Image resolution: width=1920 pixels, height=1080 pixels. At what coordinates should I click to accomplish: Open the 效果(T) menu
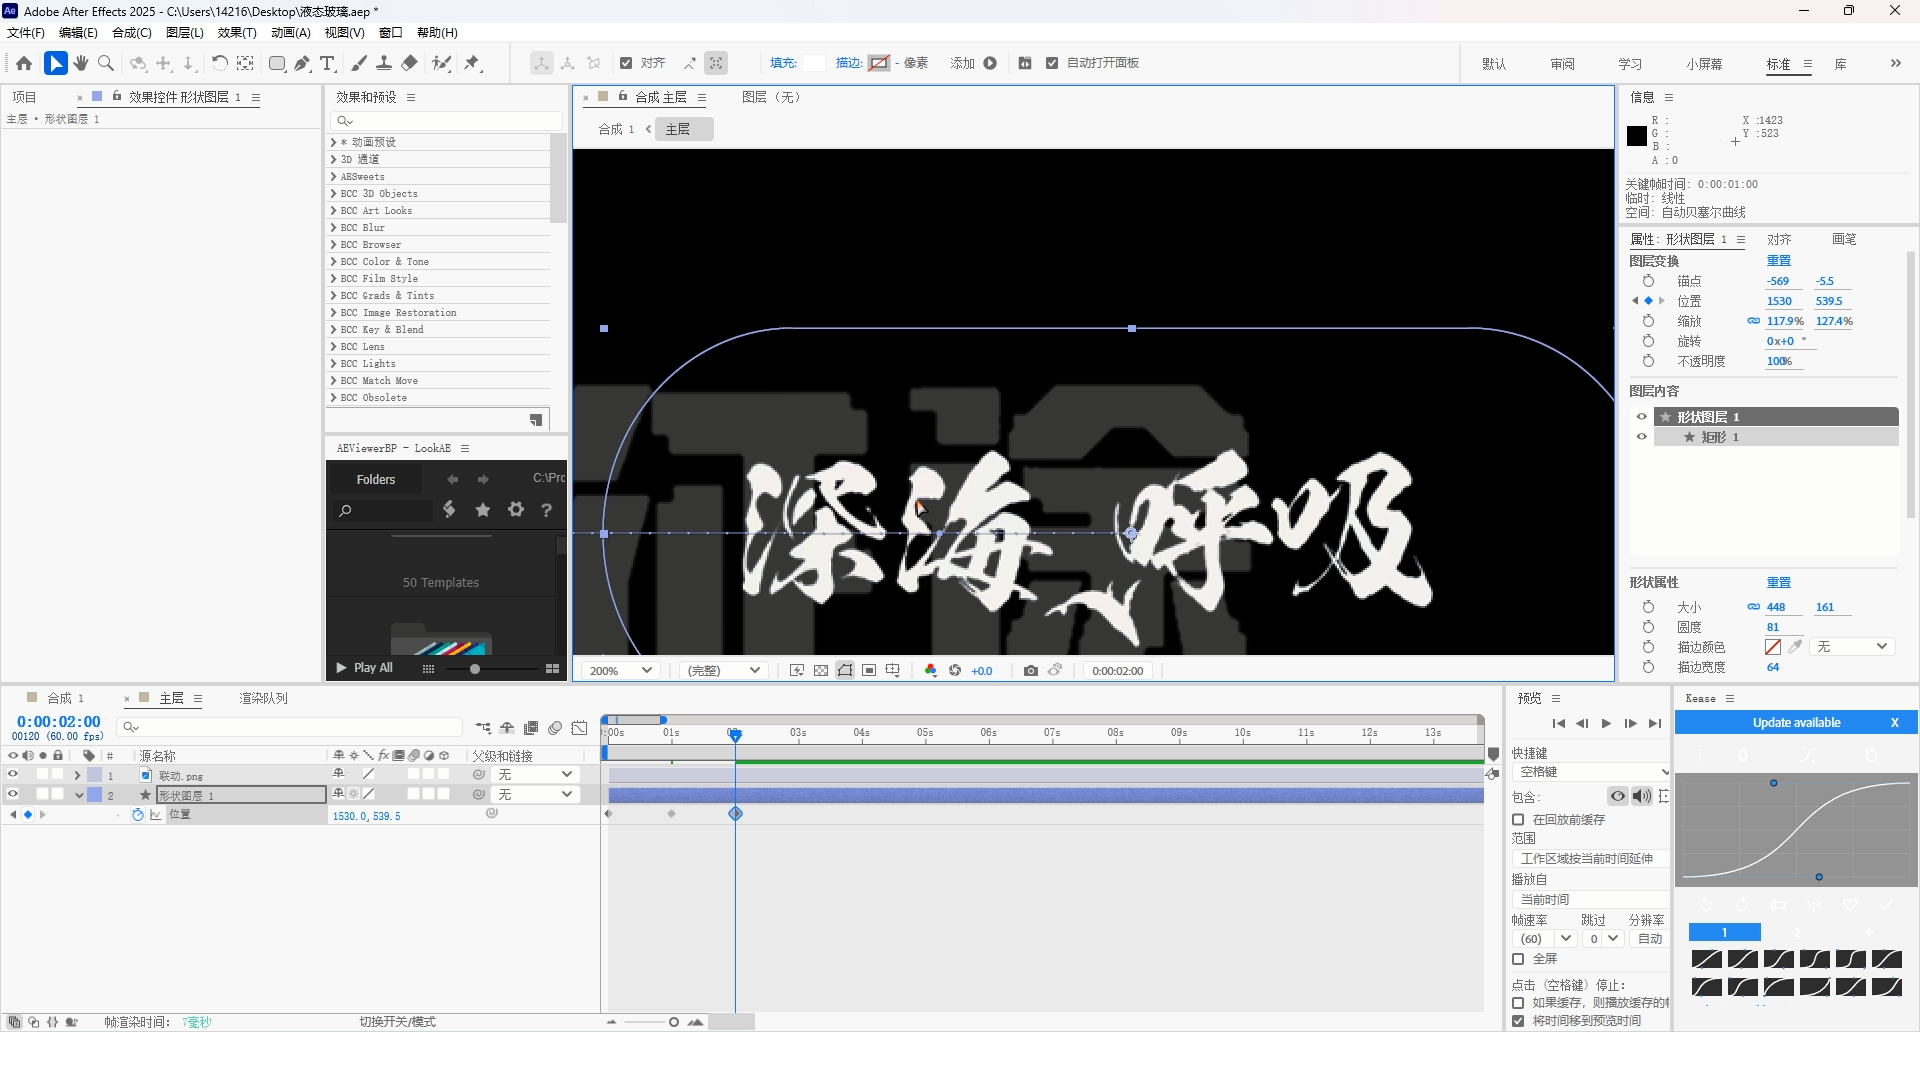[x=237, y=32]
